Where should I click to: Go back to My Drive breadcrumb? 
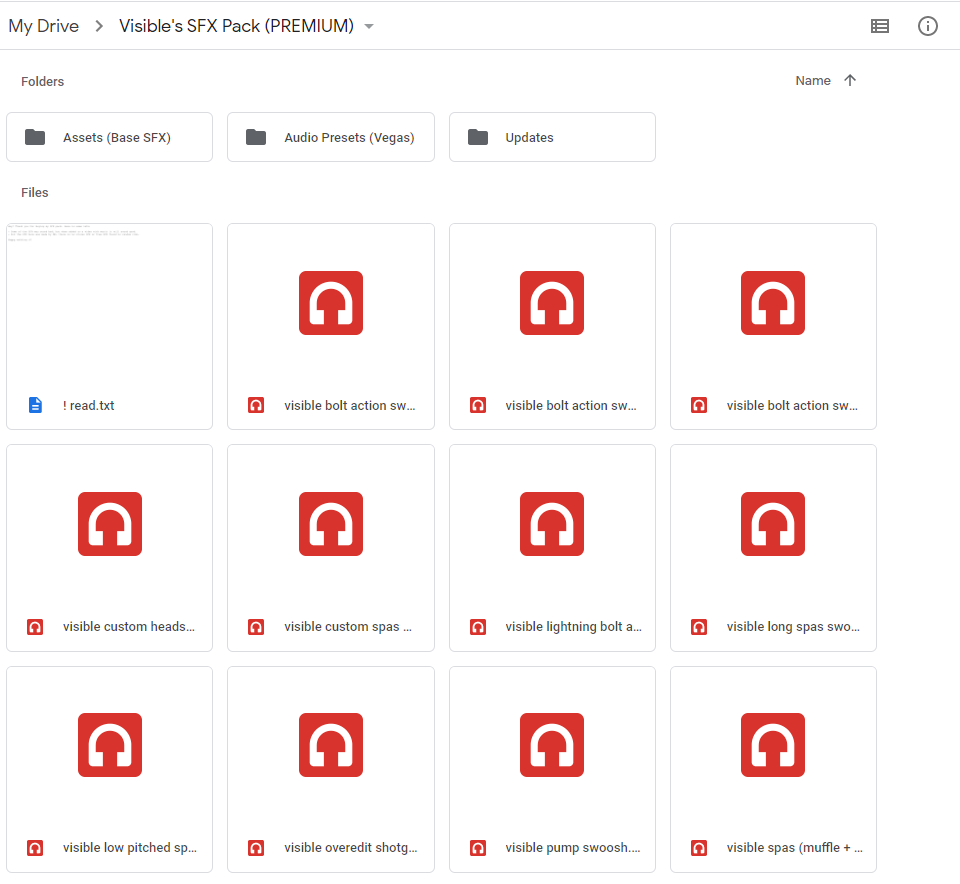coord(43,26)
